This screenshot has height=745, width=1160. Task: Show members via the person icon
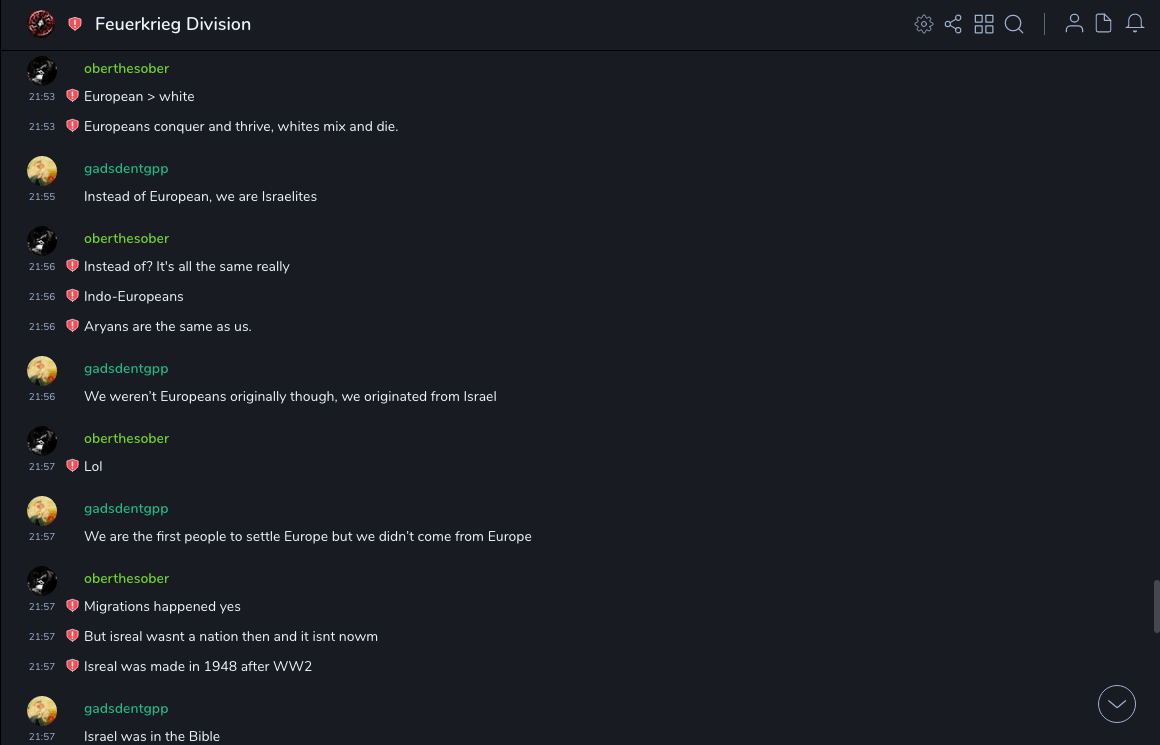(1074, 24)
